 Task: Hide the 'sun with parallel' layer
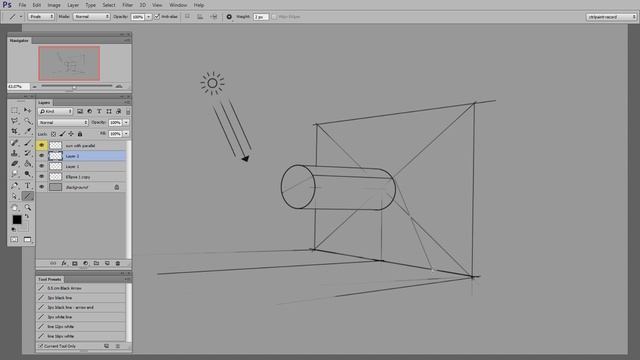click(42, 145)
